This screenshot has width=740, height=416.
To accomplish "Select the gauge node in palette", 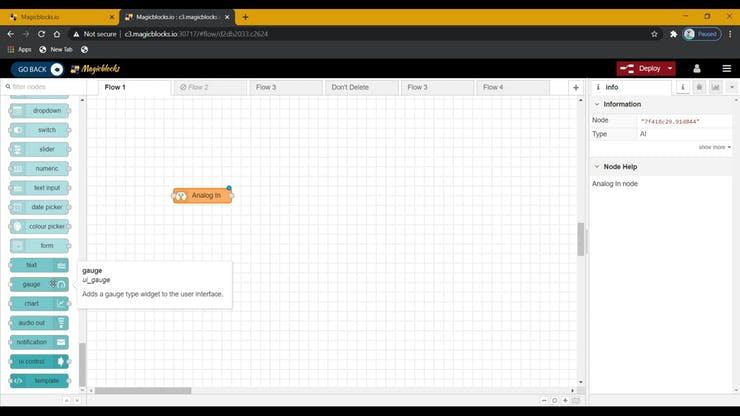I will [x=39, y=284].
